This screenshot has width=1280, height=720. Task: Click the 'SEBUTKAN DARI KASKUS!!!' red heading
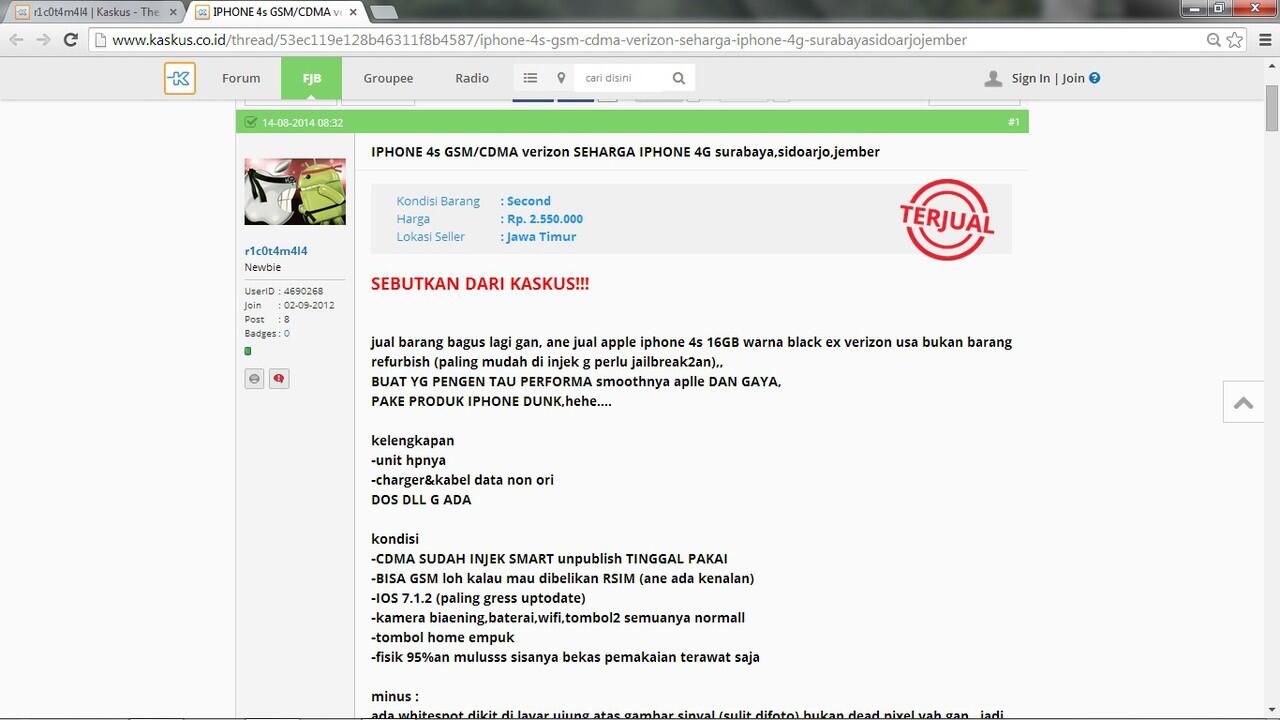[x=480, y=283]
